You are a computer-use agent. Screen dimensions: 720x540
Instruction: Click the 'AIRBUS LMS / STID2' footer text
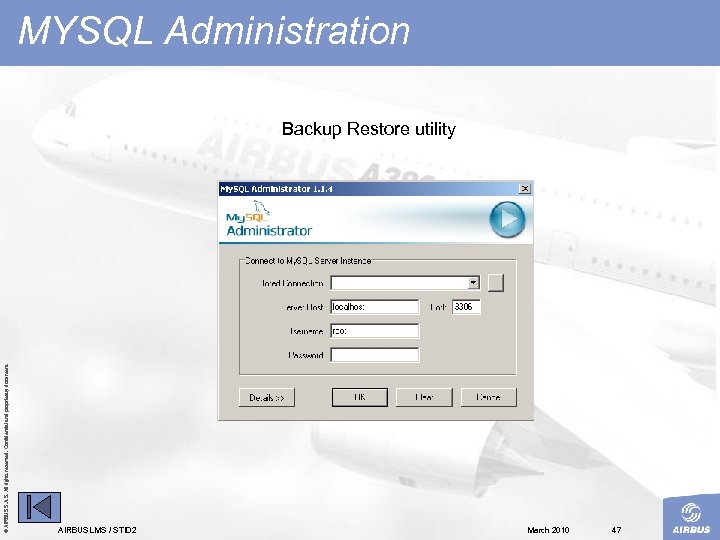pos(97,530)
